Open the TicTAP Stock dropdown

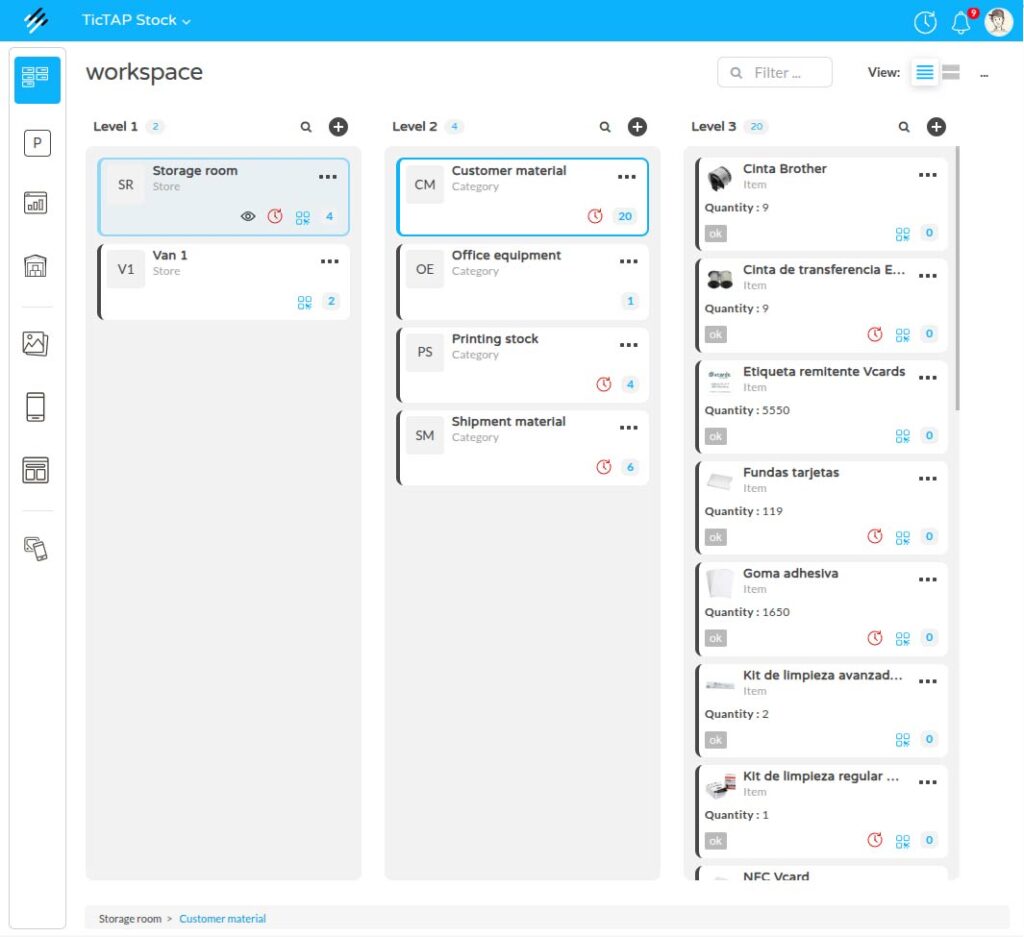pos(136,20)
